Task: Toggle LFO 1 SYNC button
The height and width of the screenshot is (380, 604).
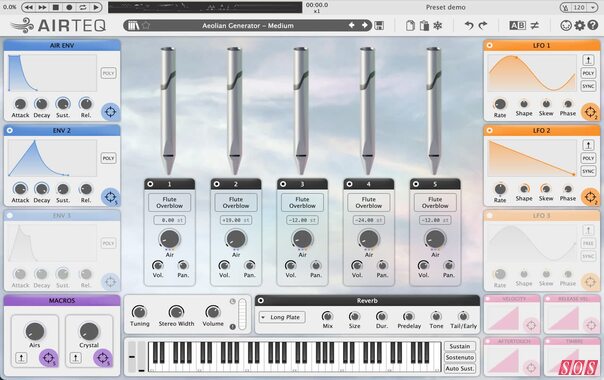Action: point(588,86)
